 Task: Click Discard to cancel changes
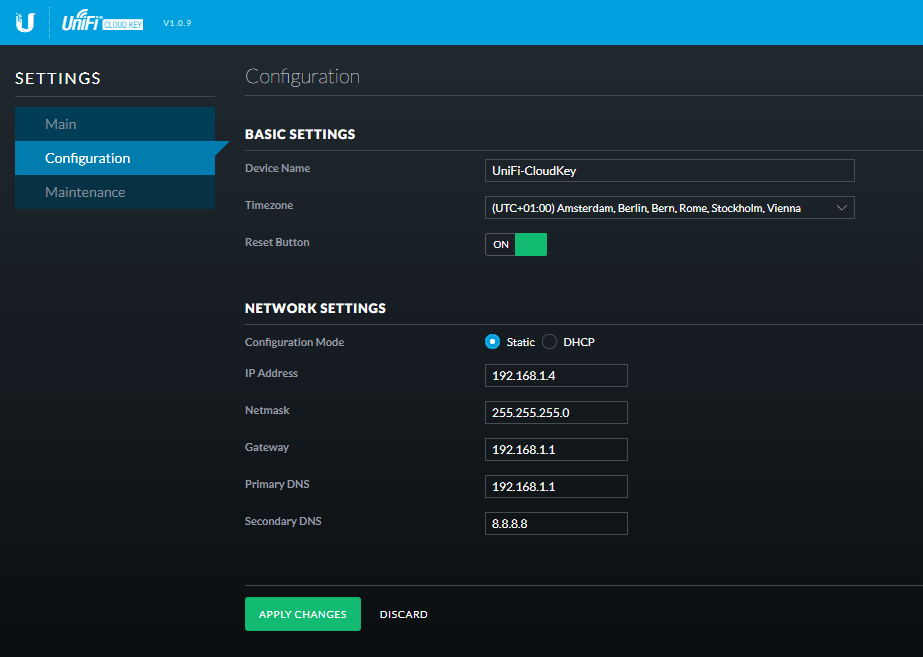click(403, 614)
